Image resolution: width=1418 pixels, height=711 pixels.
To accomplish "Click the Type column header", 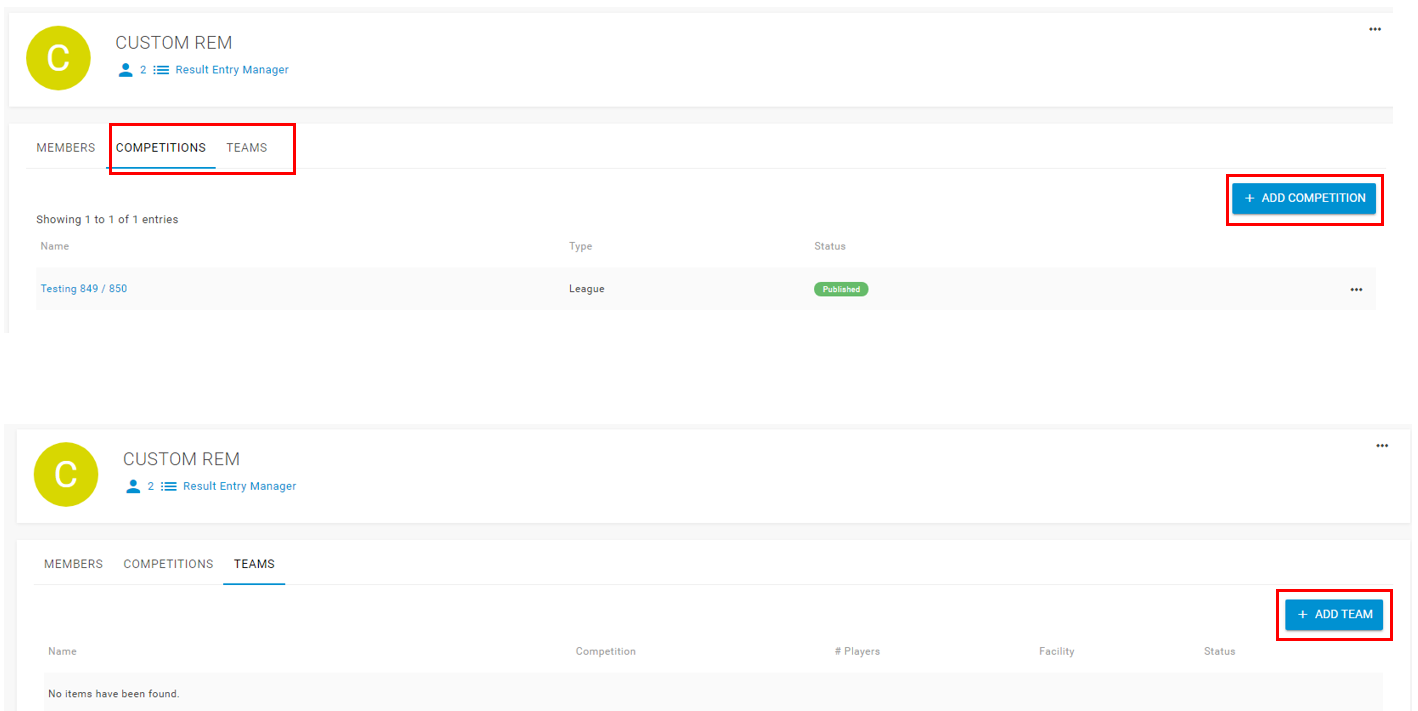I will (581, 246).
